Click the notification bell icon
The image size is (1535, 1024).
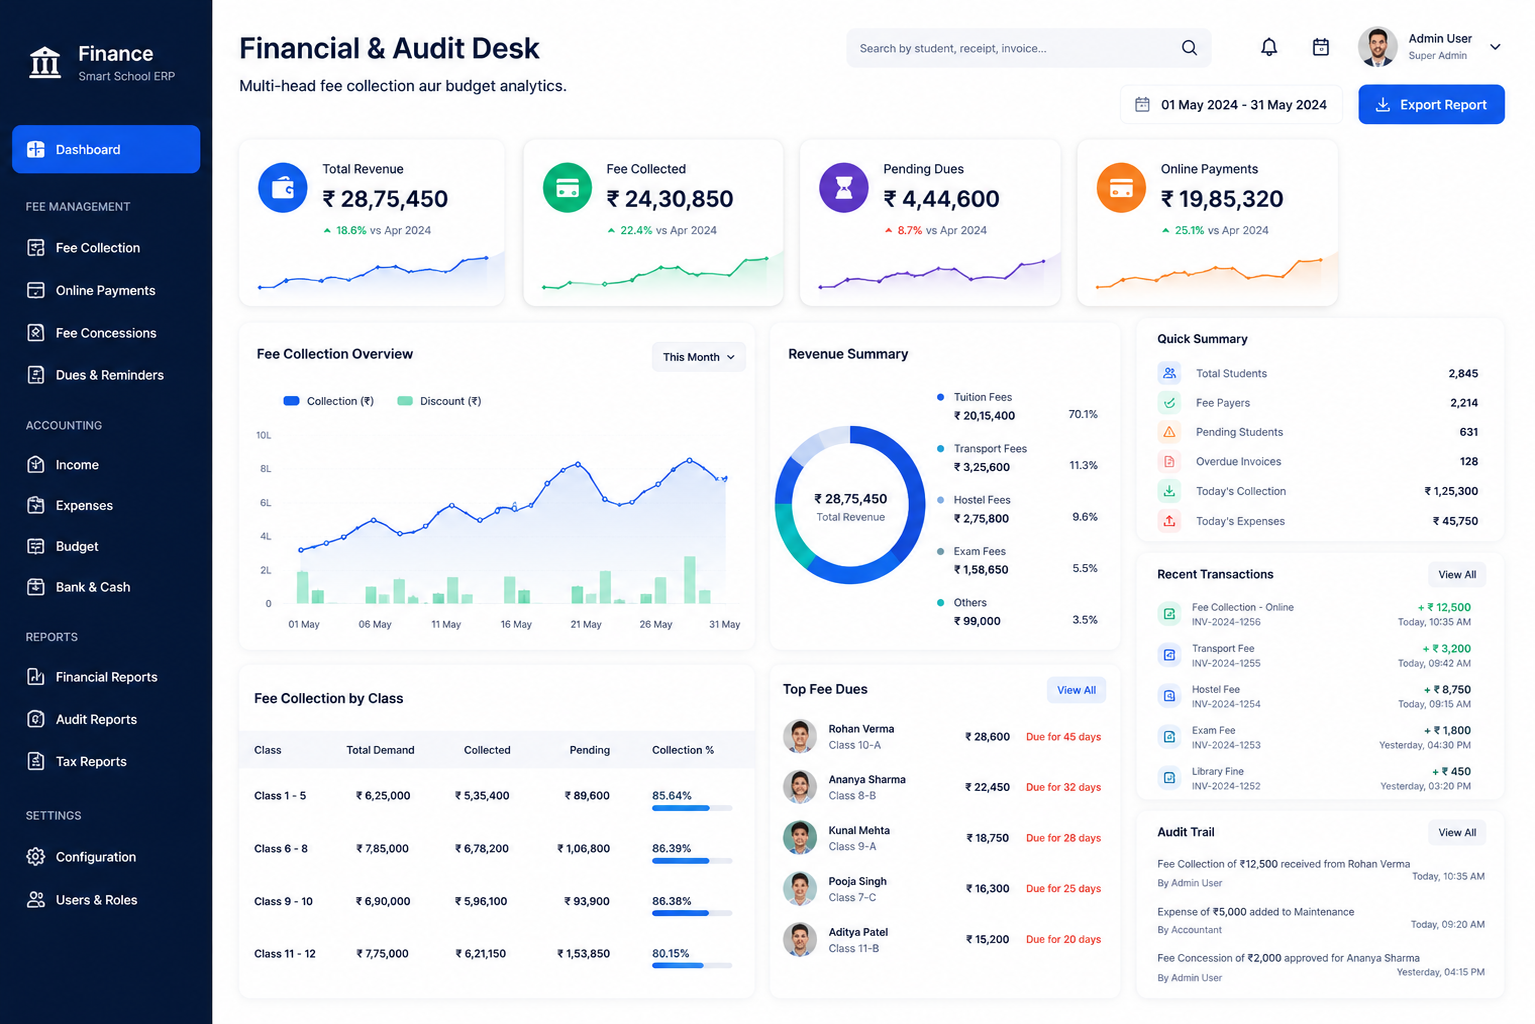pos(1269,47)
